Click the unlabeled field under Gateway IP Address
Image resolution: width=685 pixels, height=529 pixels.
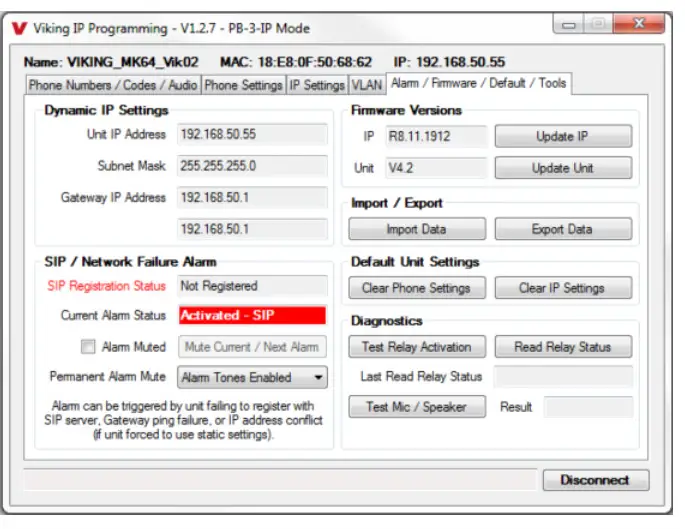[252, 229]
